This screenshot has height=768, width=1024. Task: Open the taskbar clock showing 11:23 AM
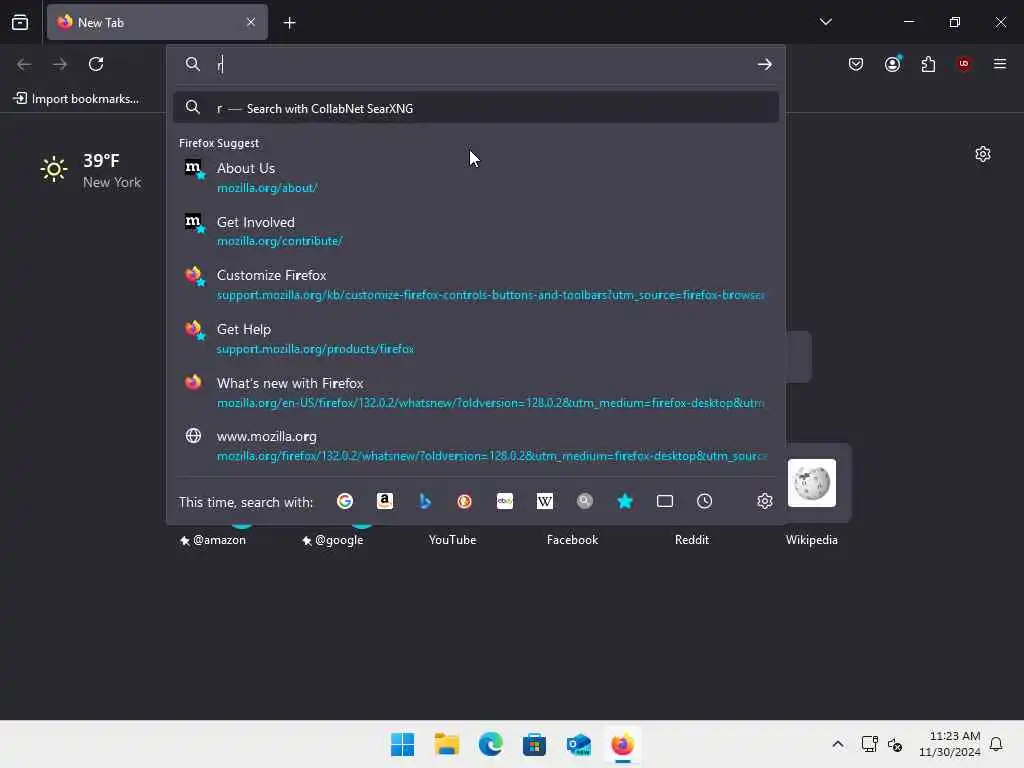point(949,744)
